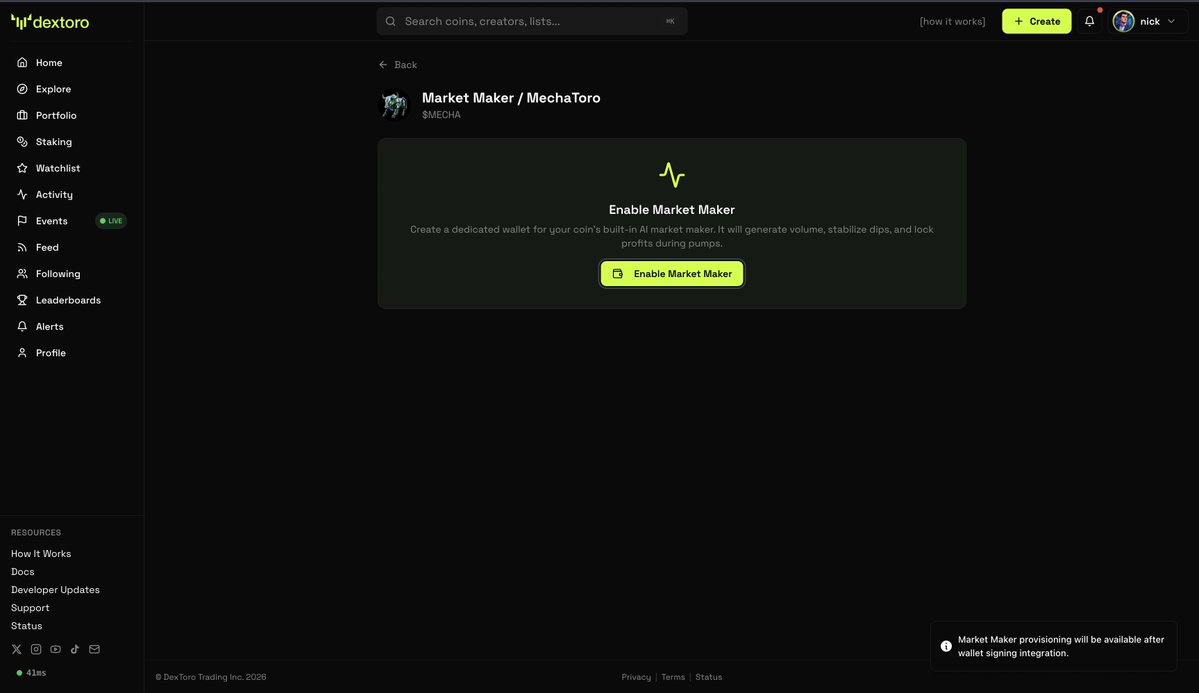Go Back to previous page
Viewport: 1199px width, 693px height.
(398, 65)
